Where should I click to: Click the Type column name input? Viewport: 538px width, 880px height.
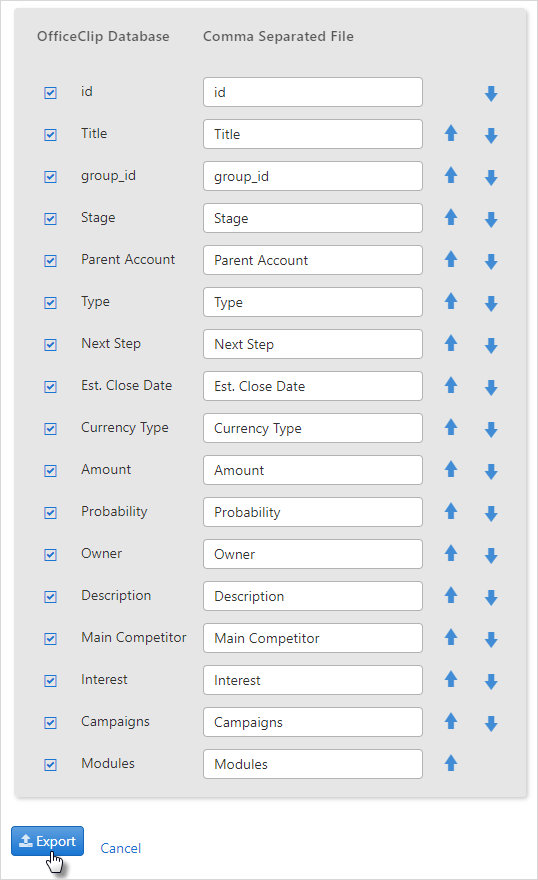(x=313, y=302)
